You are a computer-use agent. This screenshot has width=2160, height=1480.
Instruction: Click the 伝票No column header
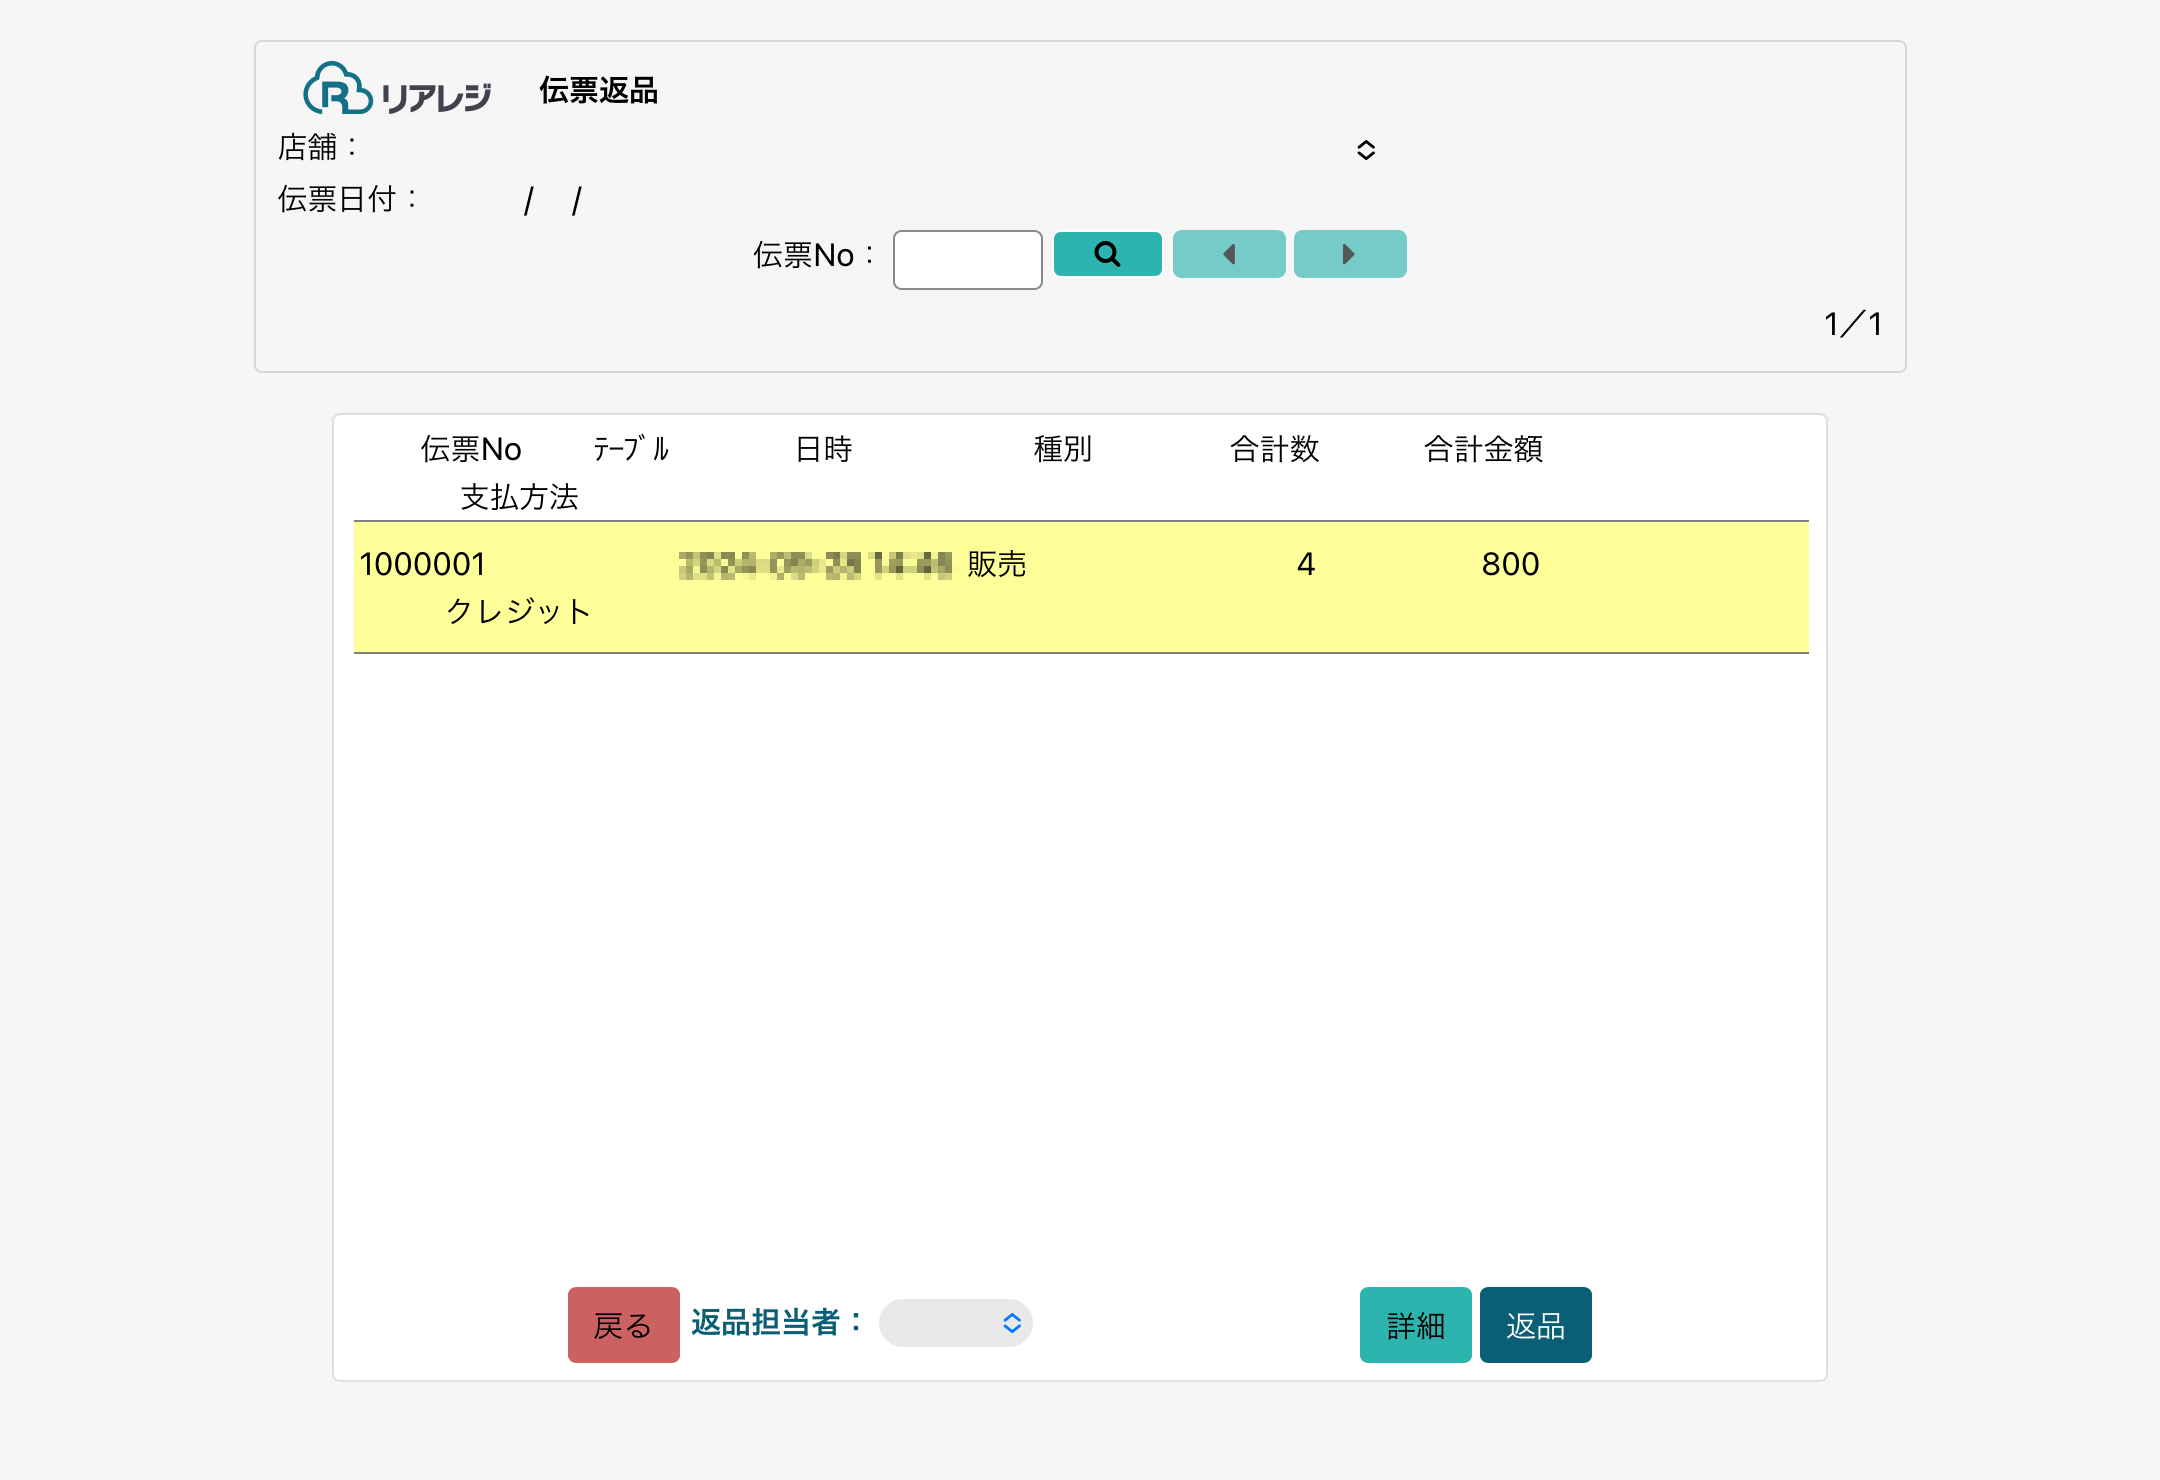click(471, 449)
